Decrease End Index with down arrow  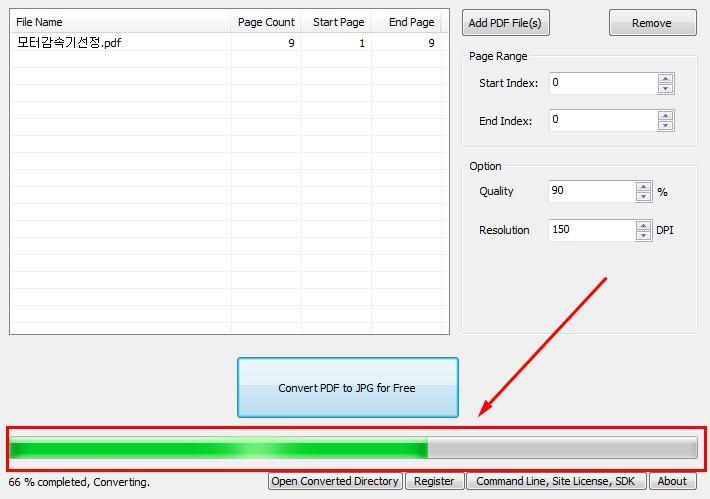point(666,126)
